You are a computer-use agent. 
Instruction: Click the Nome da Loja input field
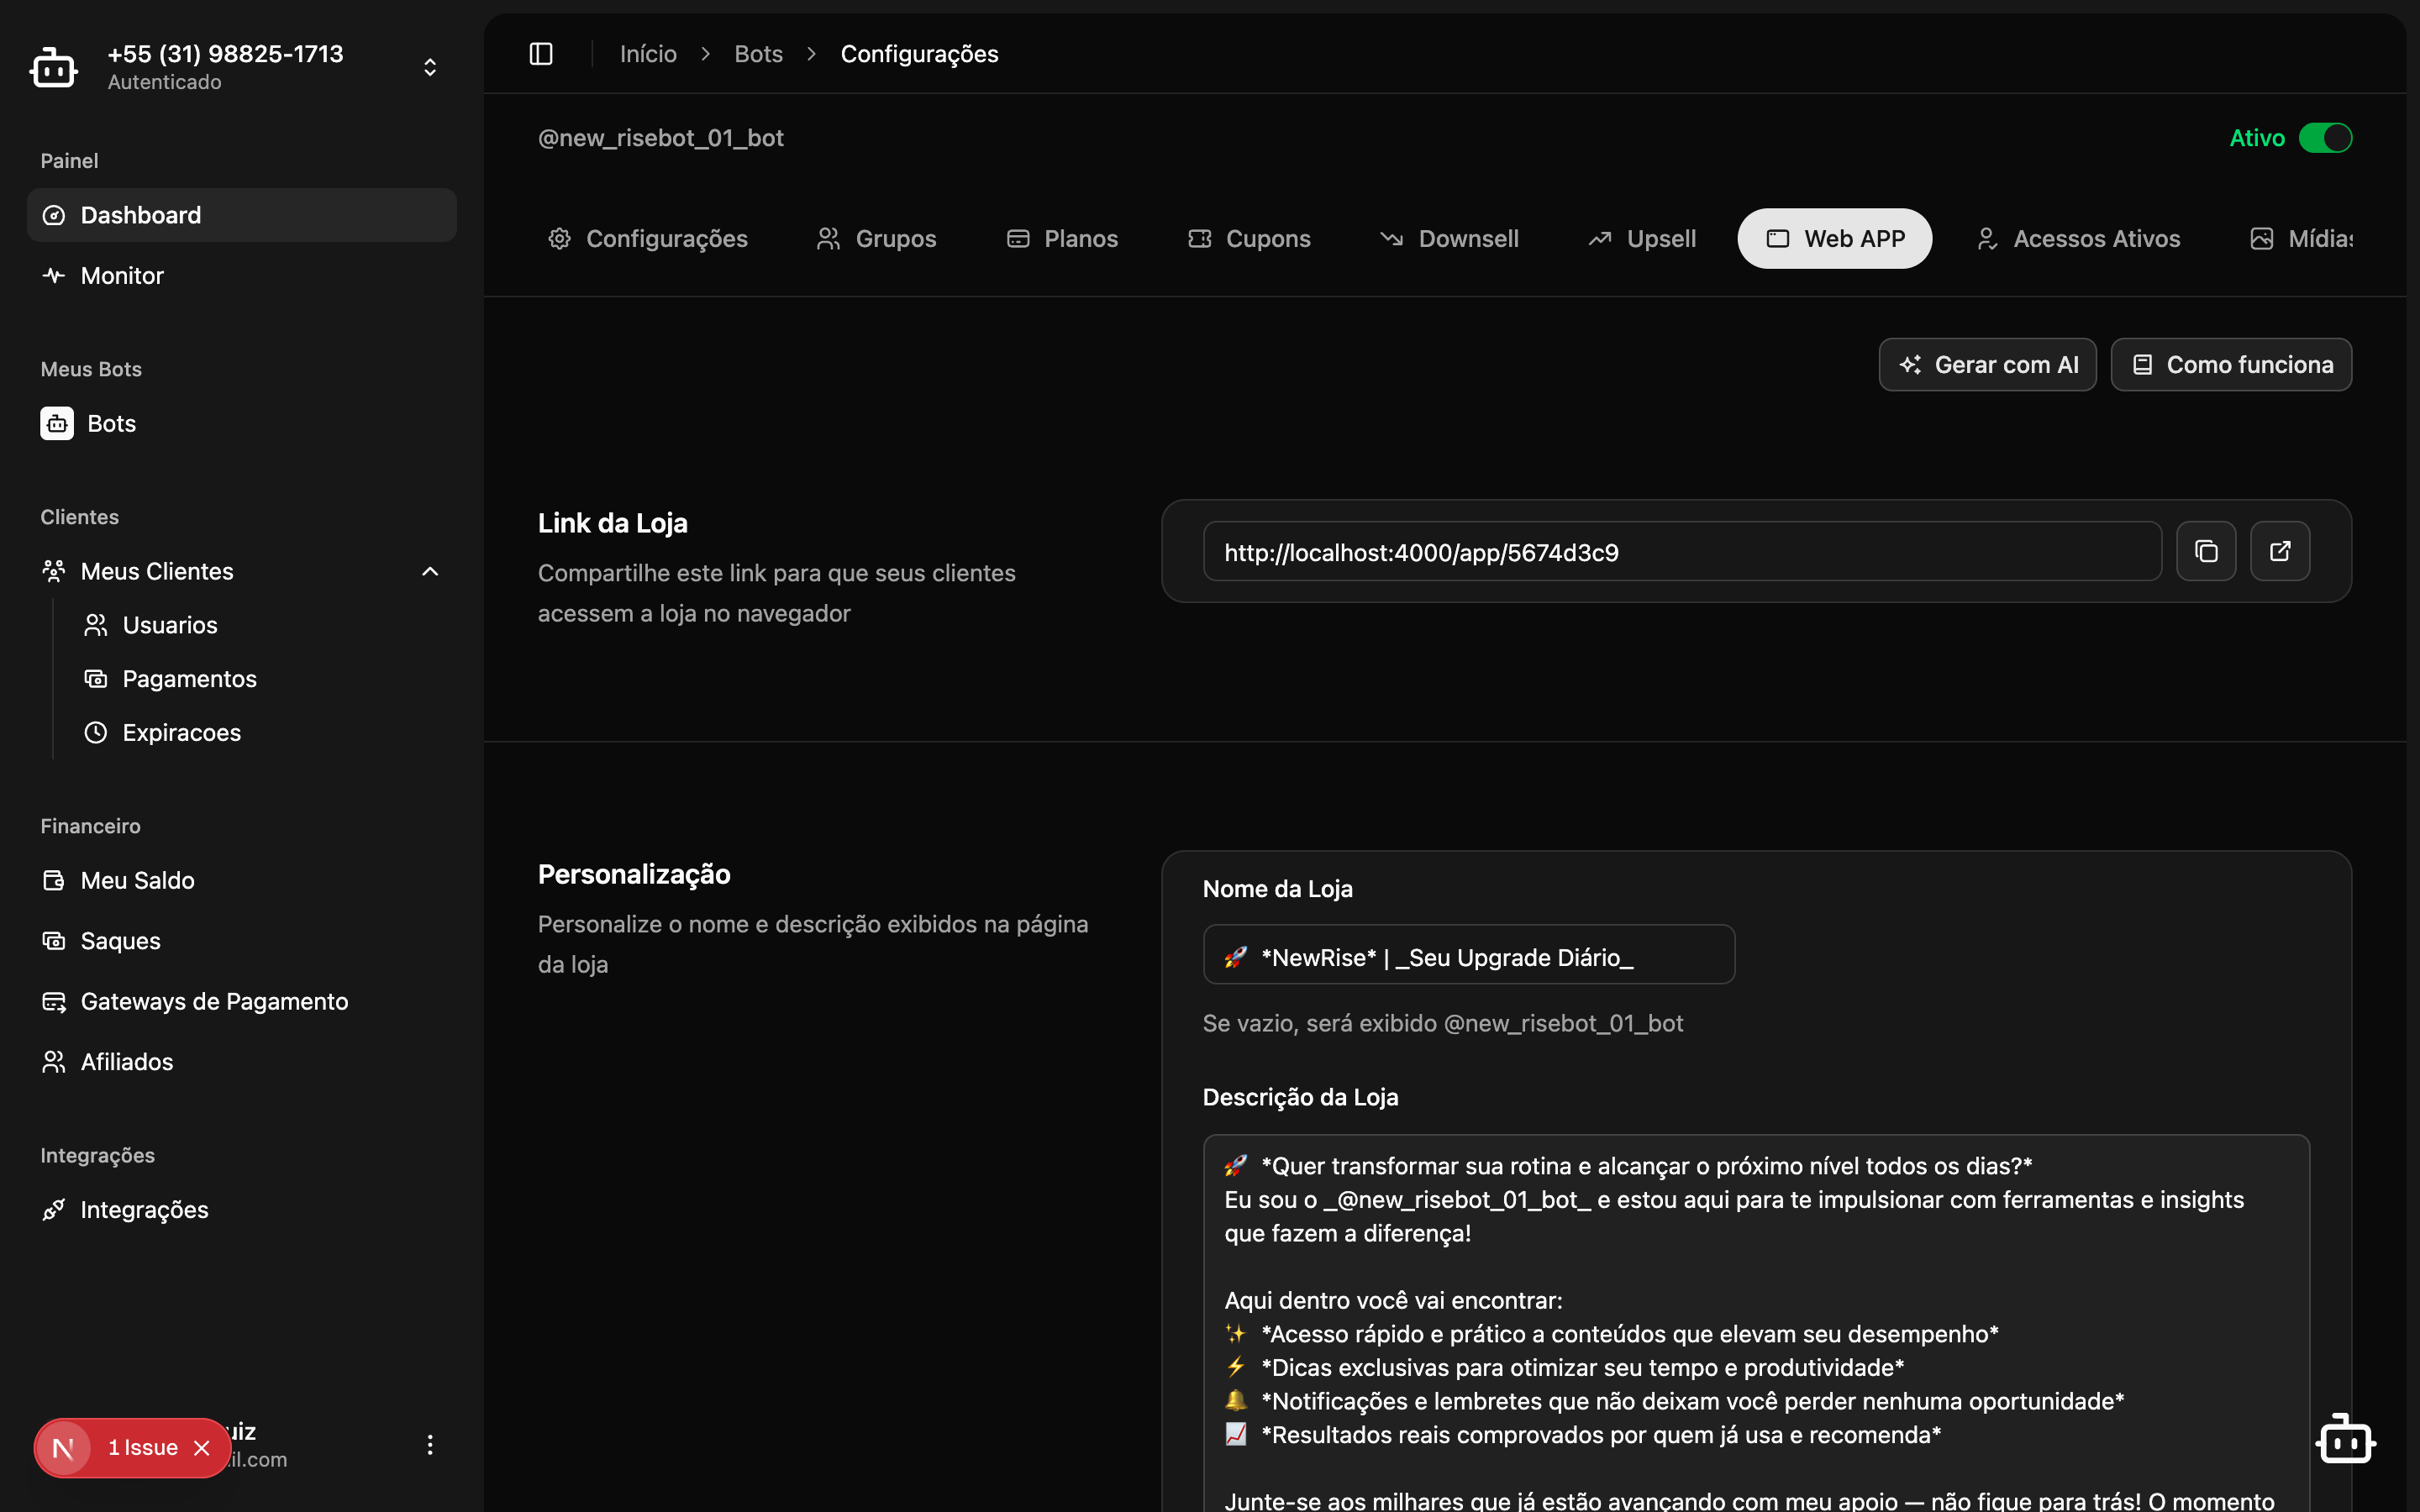(1469, 955)
